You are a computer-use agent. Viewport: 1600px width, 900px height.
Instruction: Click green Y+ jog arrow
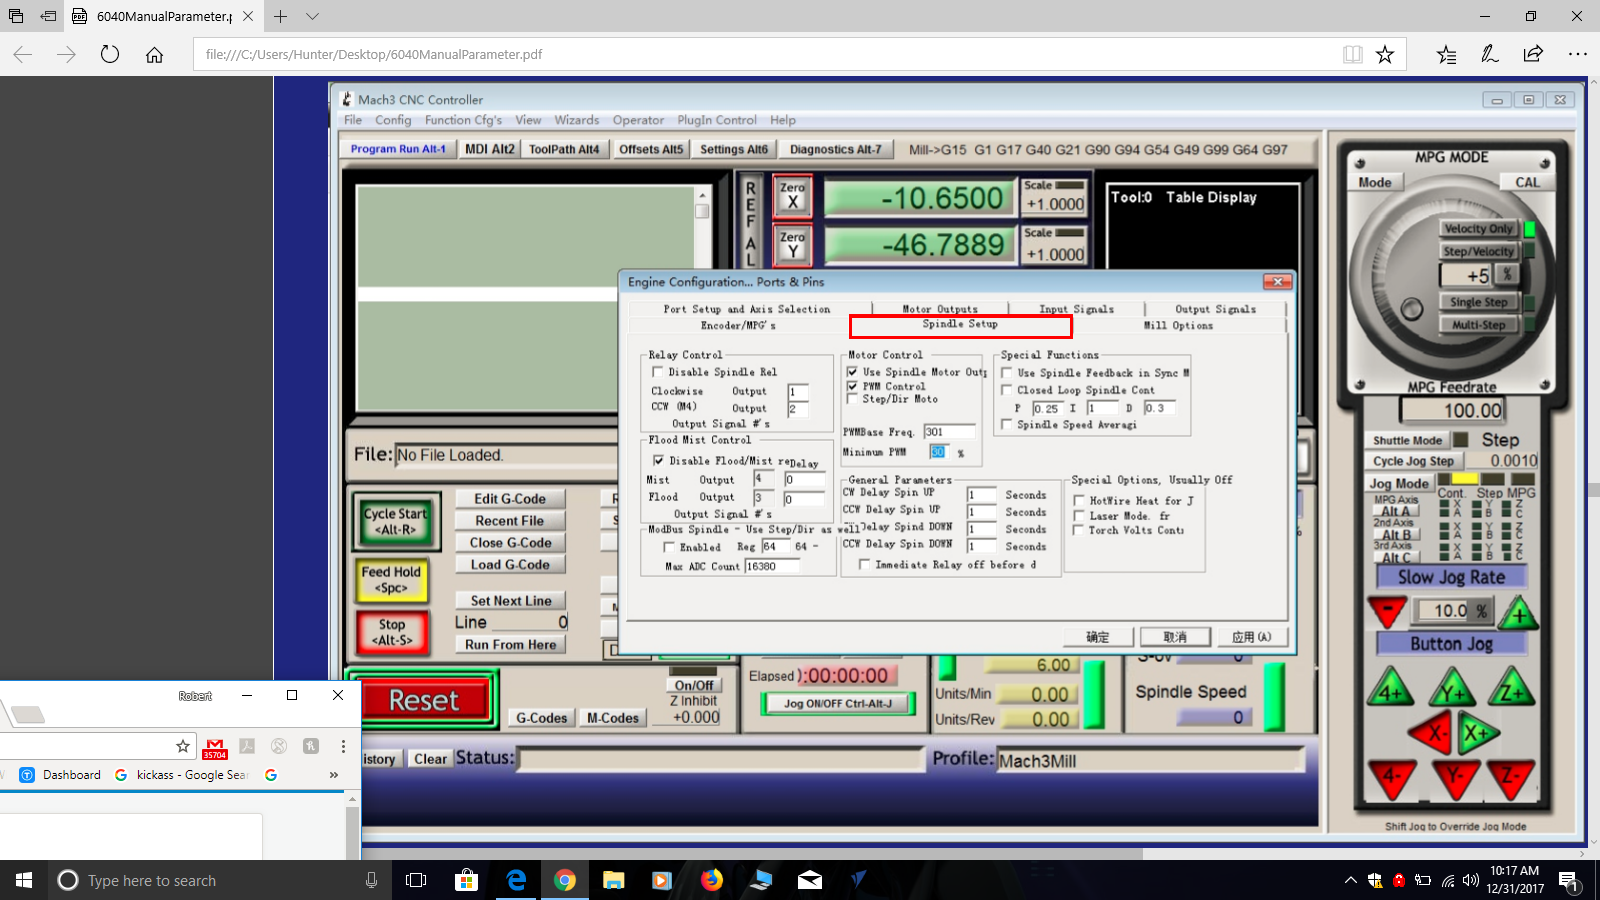point(1452,690)
